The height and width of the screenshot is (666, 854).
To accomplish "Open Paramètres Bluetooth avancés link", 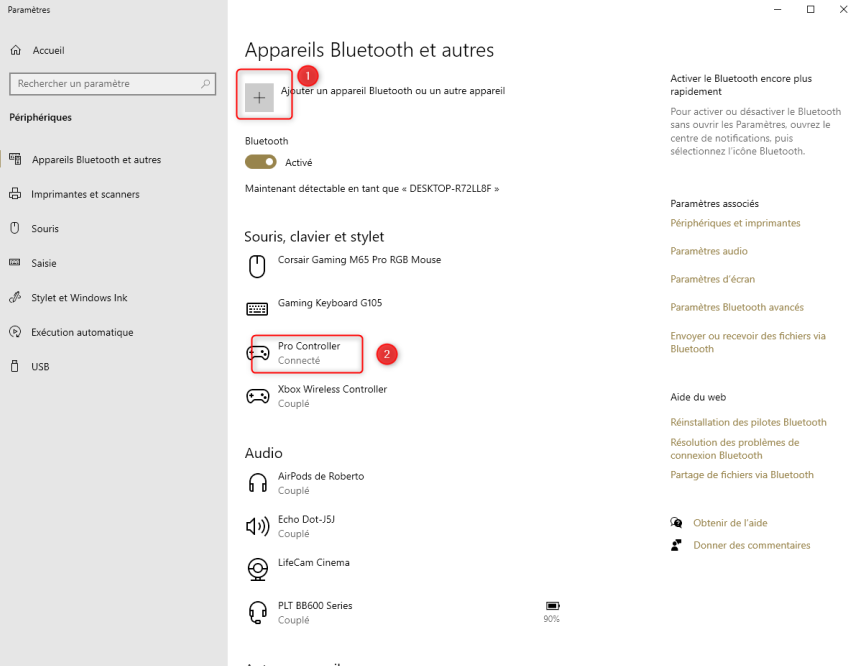I will click(737, 307).
